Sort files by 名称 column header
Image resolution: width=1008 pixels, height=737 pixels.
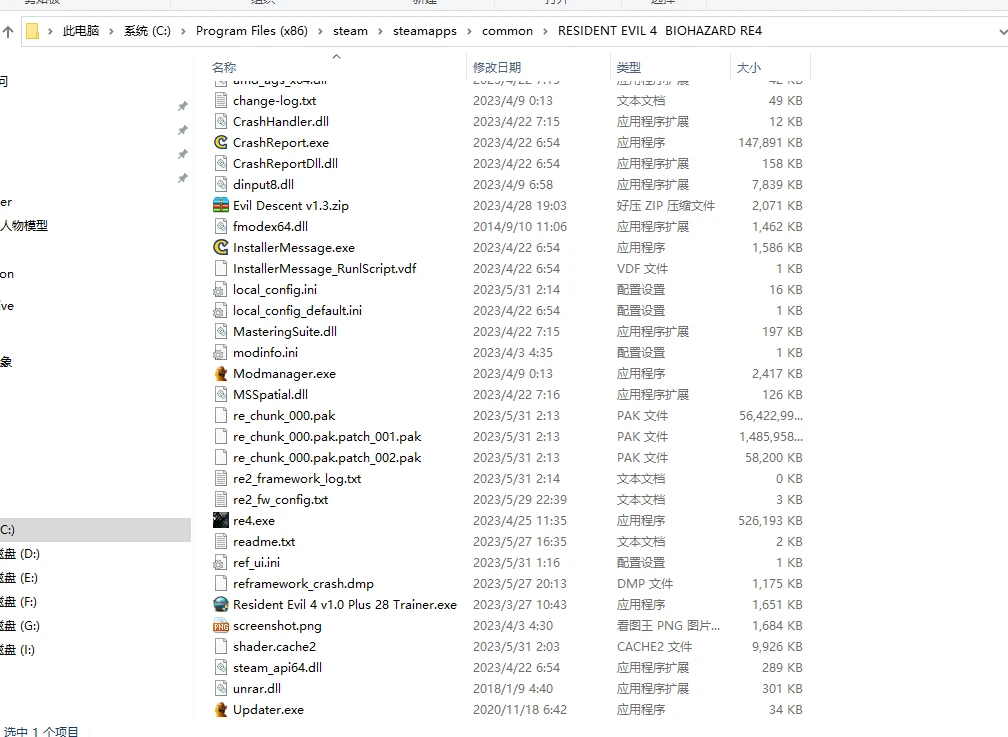[224, 68]
